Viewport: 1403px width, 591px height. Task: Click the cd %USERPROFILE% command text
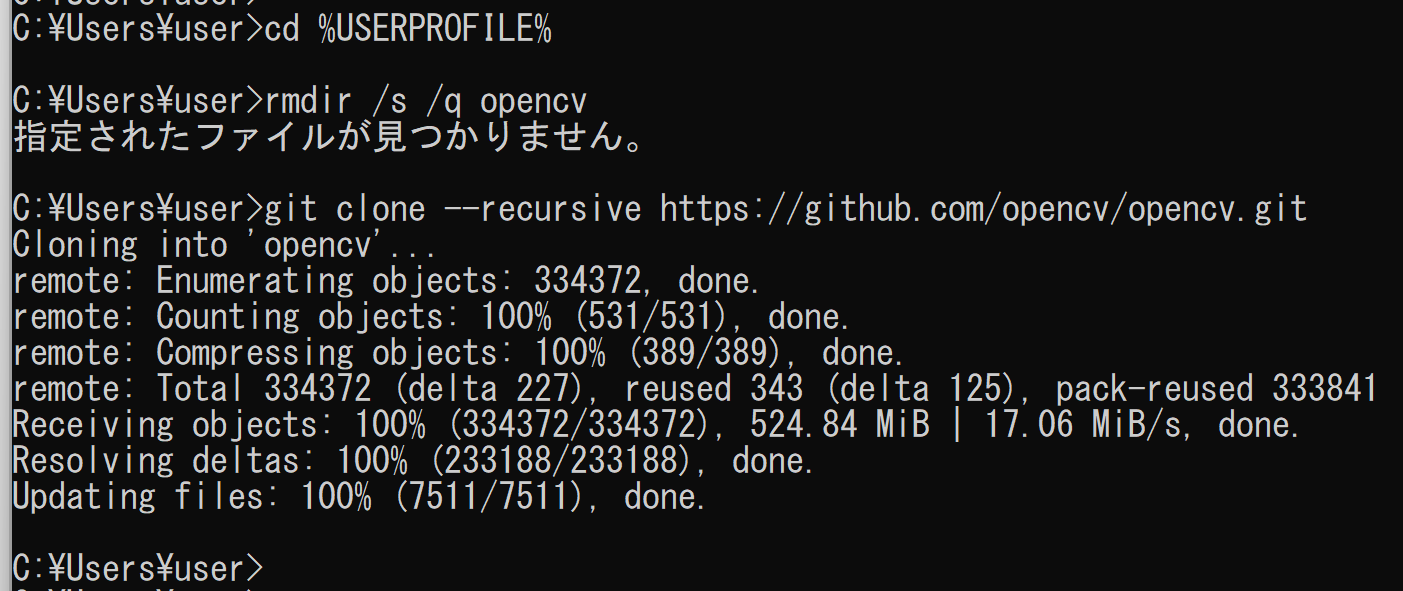tap(408, 29)
